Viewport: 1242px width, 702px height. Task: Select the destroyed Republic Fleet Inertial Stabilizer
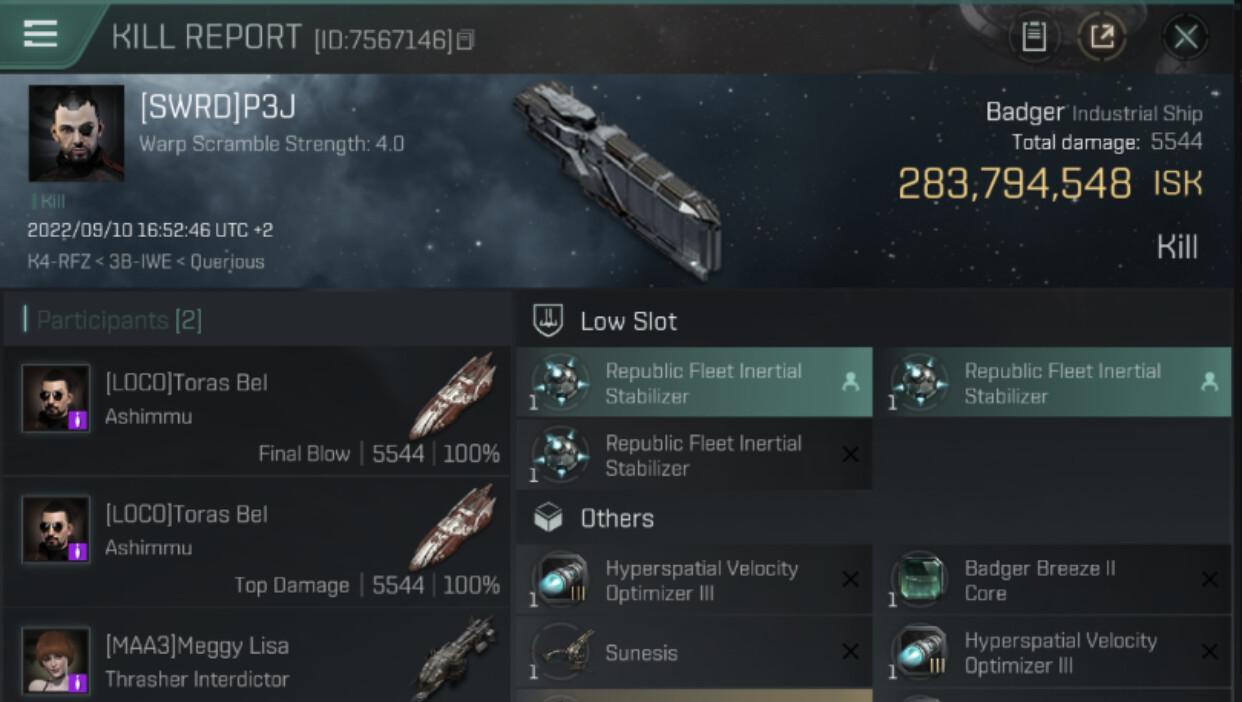[694, 455]
